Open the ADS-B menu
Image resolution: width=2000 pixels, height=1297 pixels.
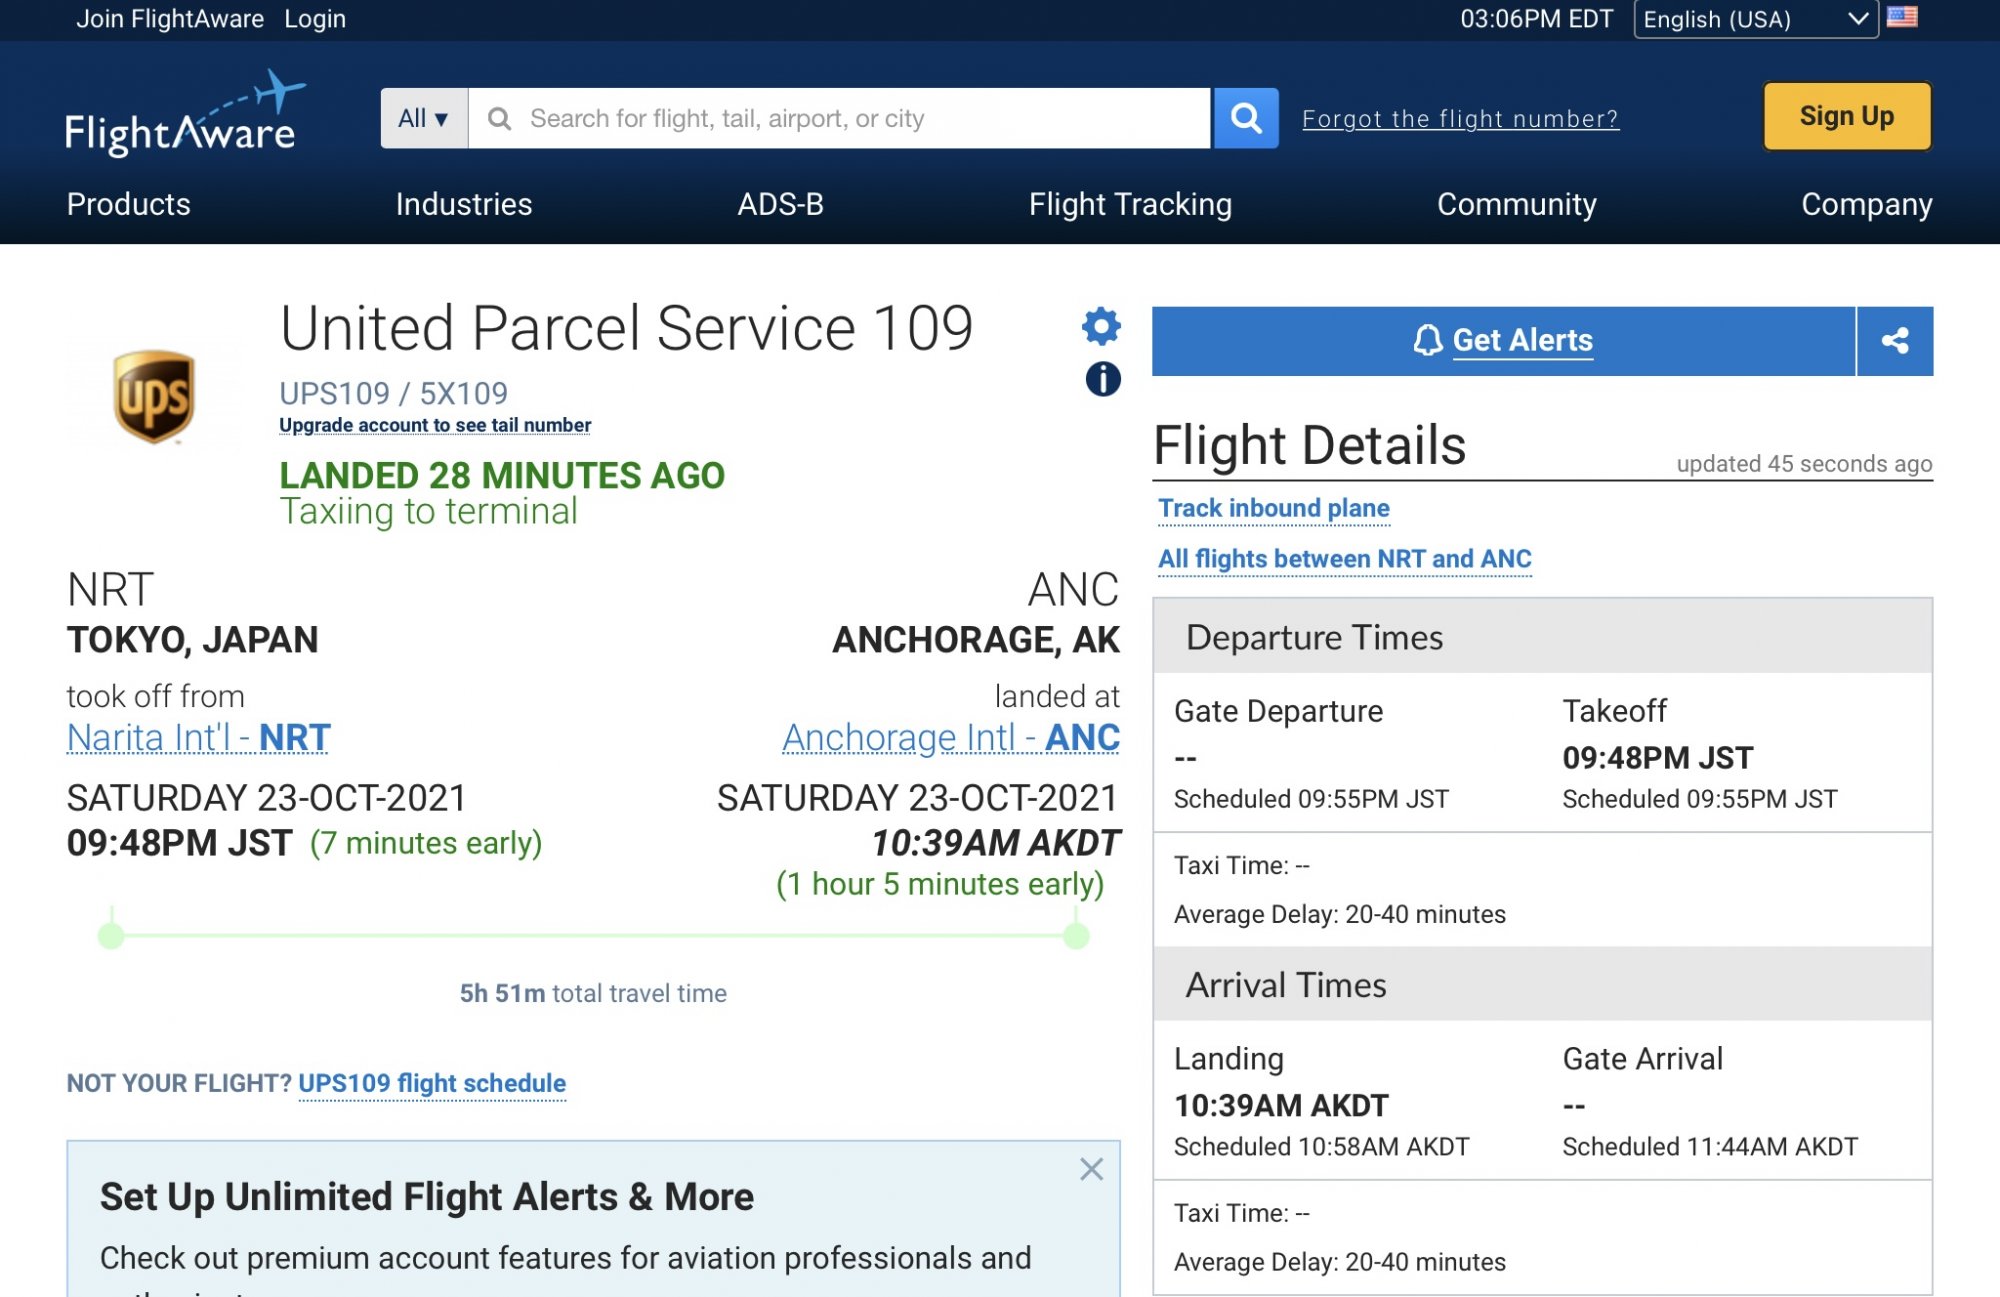[780, 204]
